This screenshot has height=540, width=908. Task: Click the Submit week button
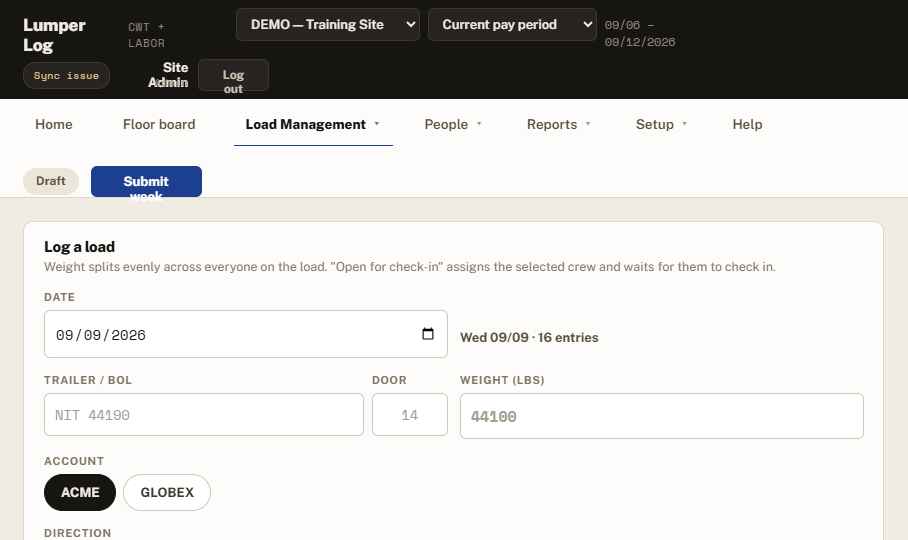pyautogui.click(x=147, y=182)
